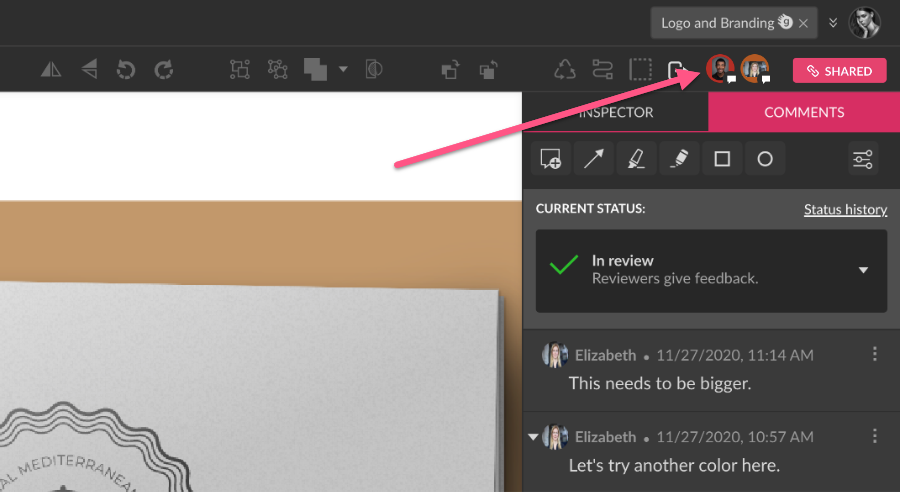Open the pathfinder options dropdown arrow
900x492 pixels.
tap(343, 70)
